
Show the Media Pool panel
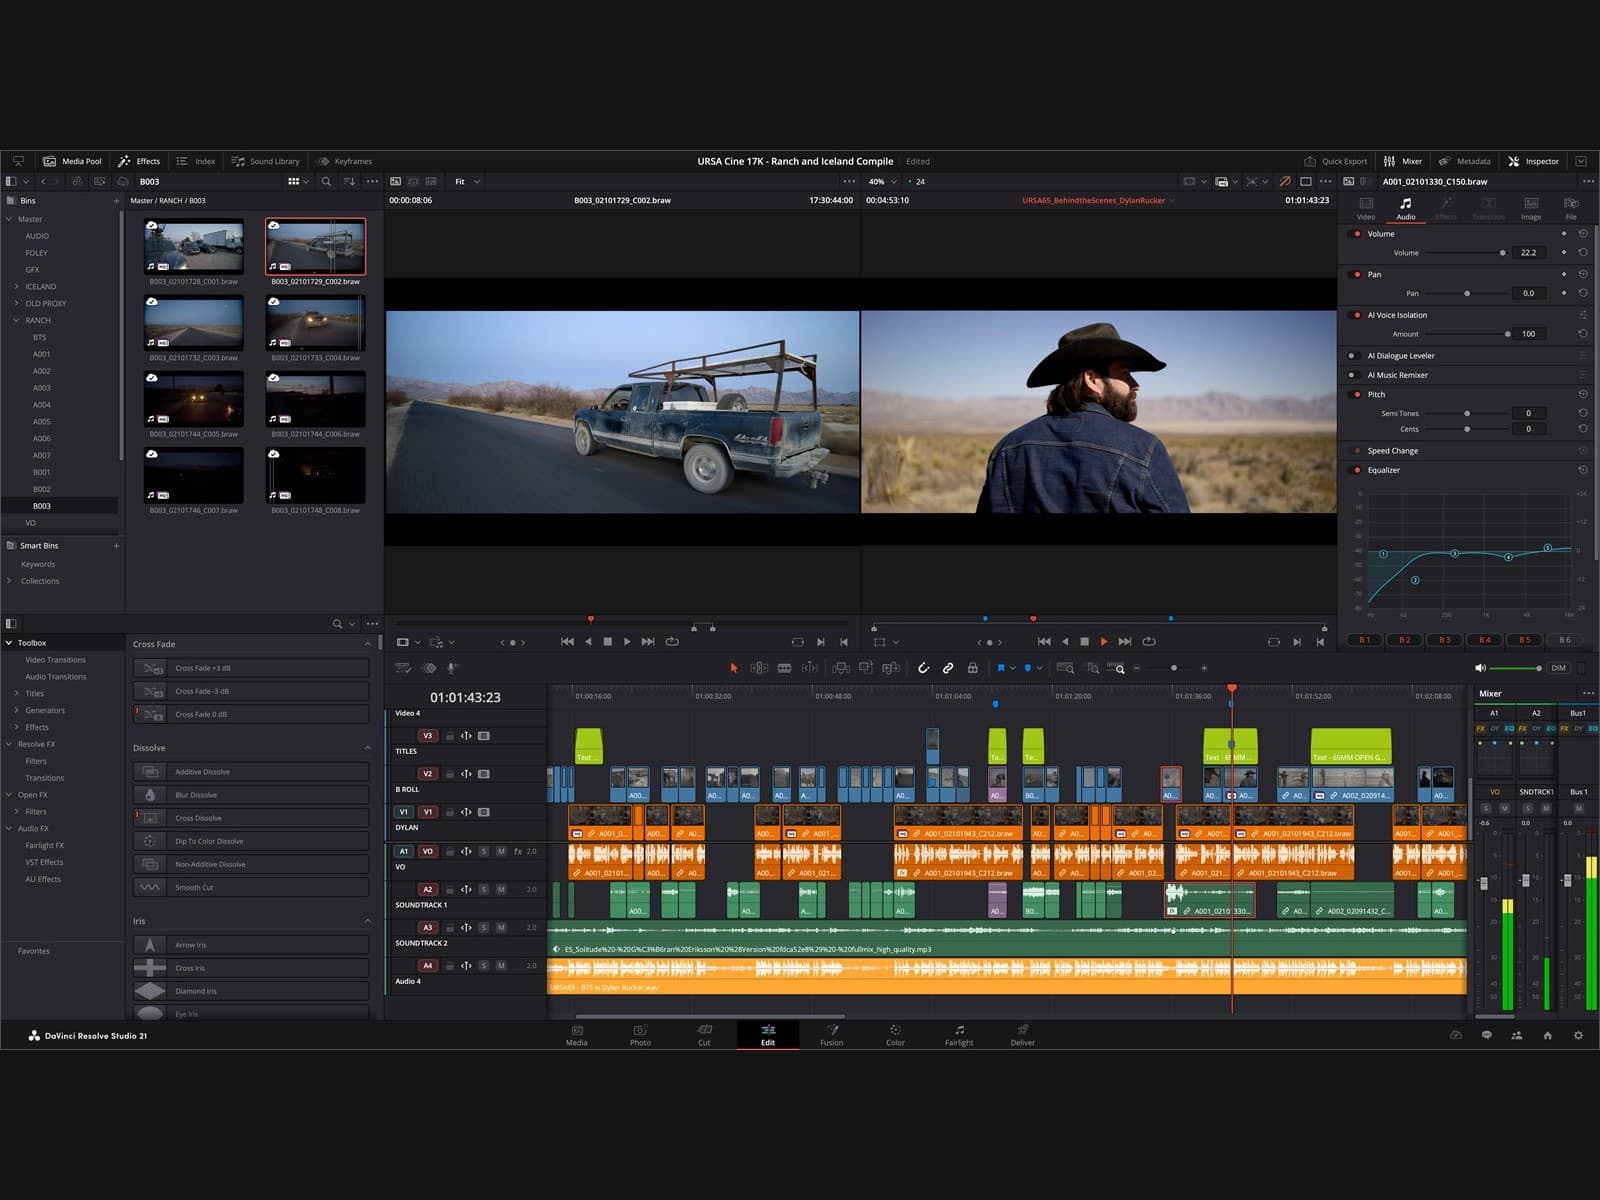point(72,161)
